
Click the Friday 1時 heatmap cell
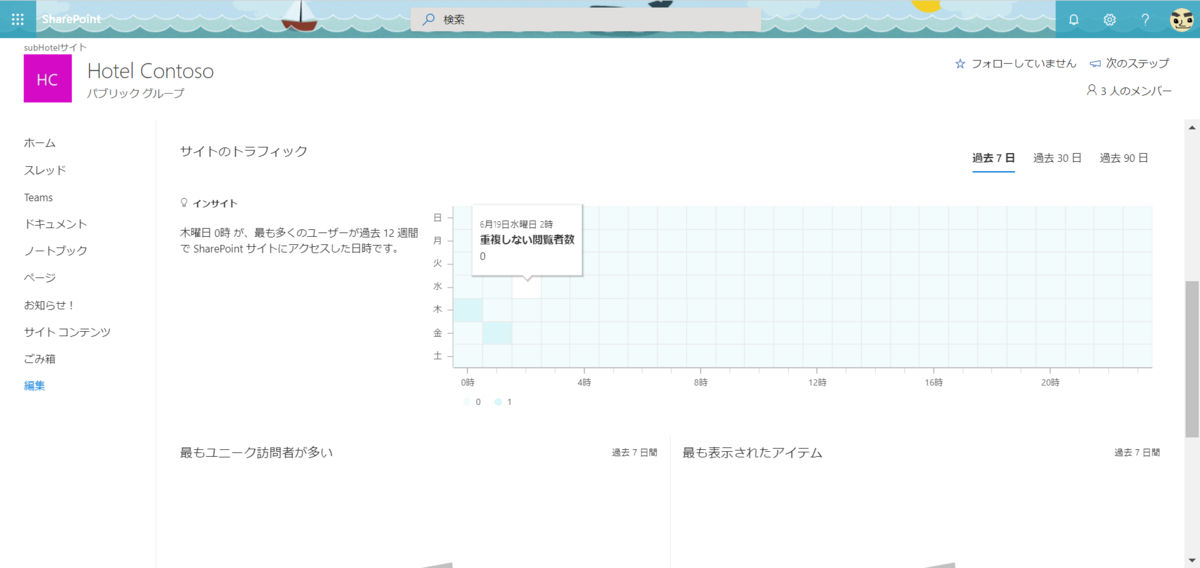coord(497,333)
